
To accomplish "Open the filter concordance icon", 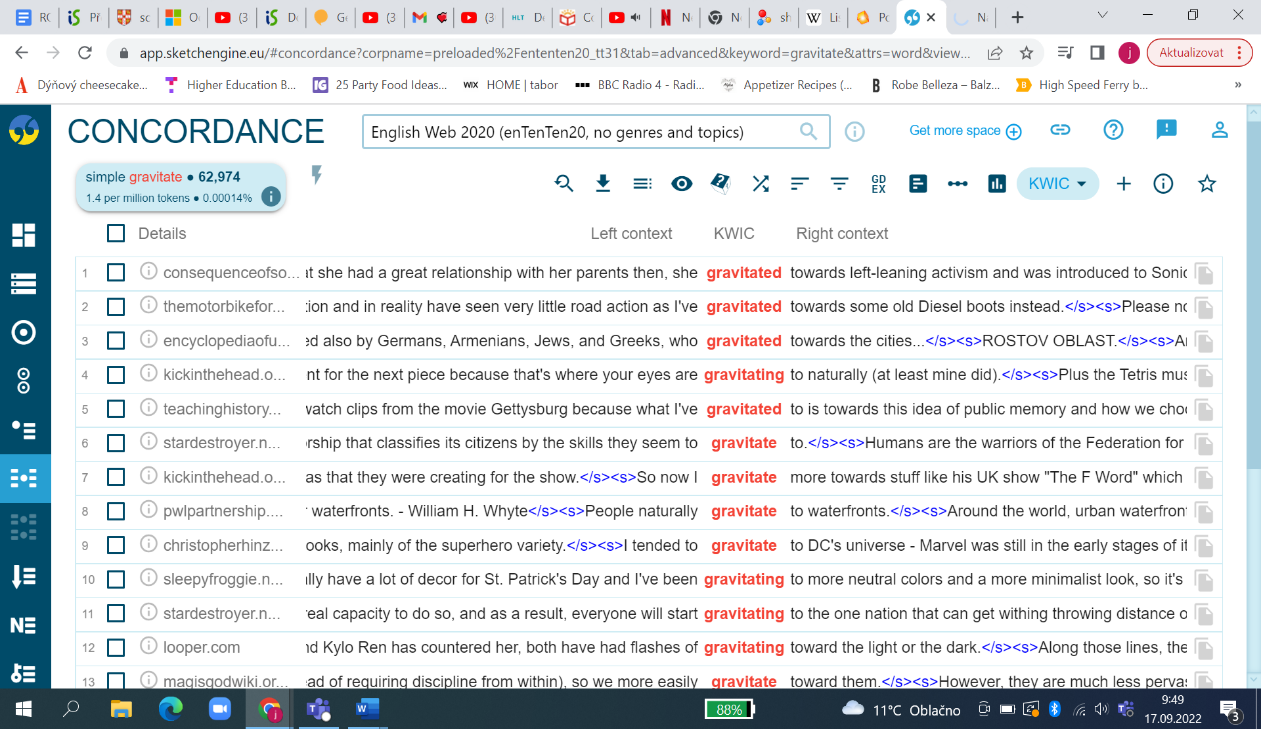I will coord(840,183).
